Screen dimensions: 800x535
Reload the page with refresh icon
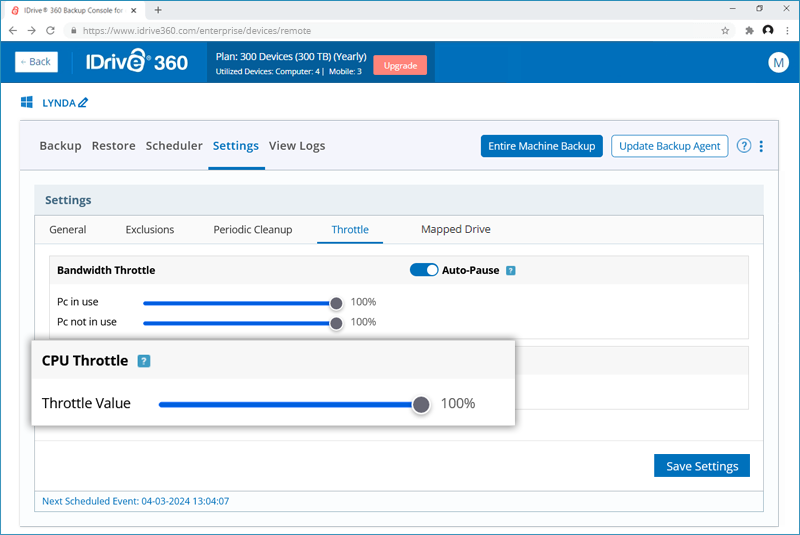click(x=50, y=31)
